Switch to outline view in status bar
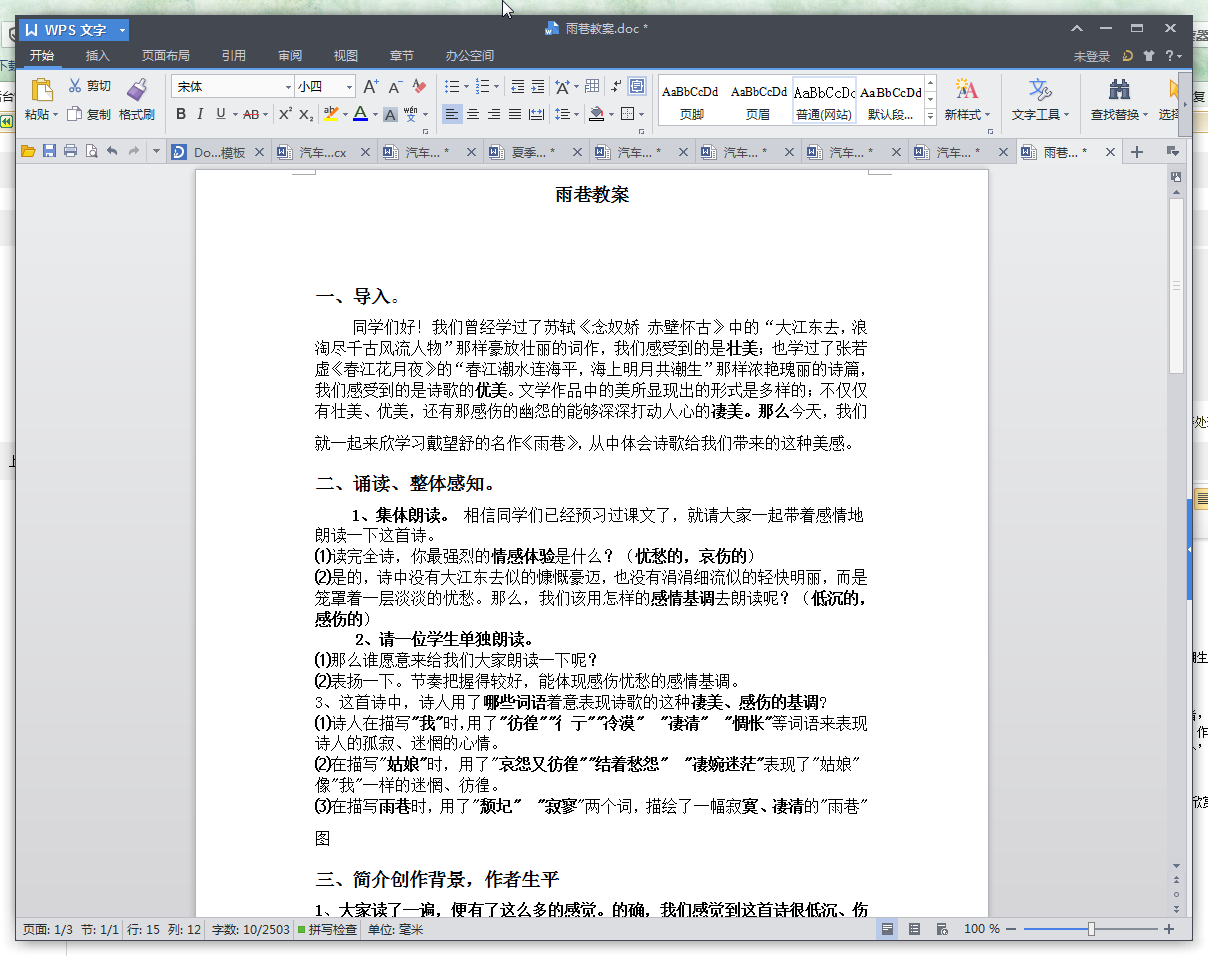The height and width of the screenshot is (956, 1208). 914,929
